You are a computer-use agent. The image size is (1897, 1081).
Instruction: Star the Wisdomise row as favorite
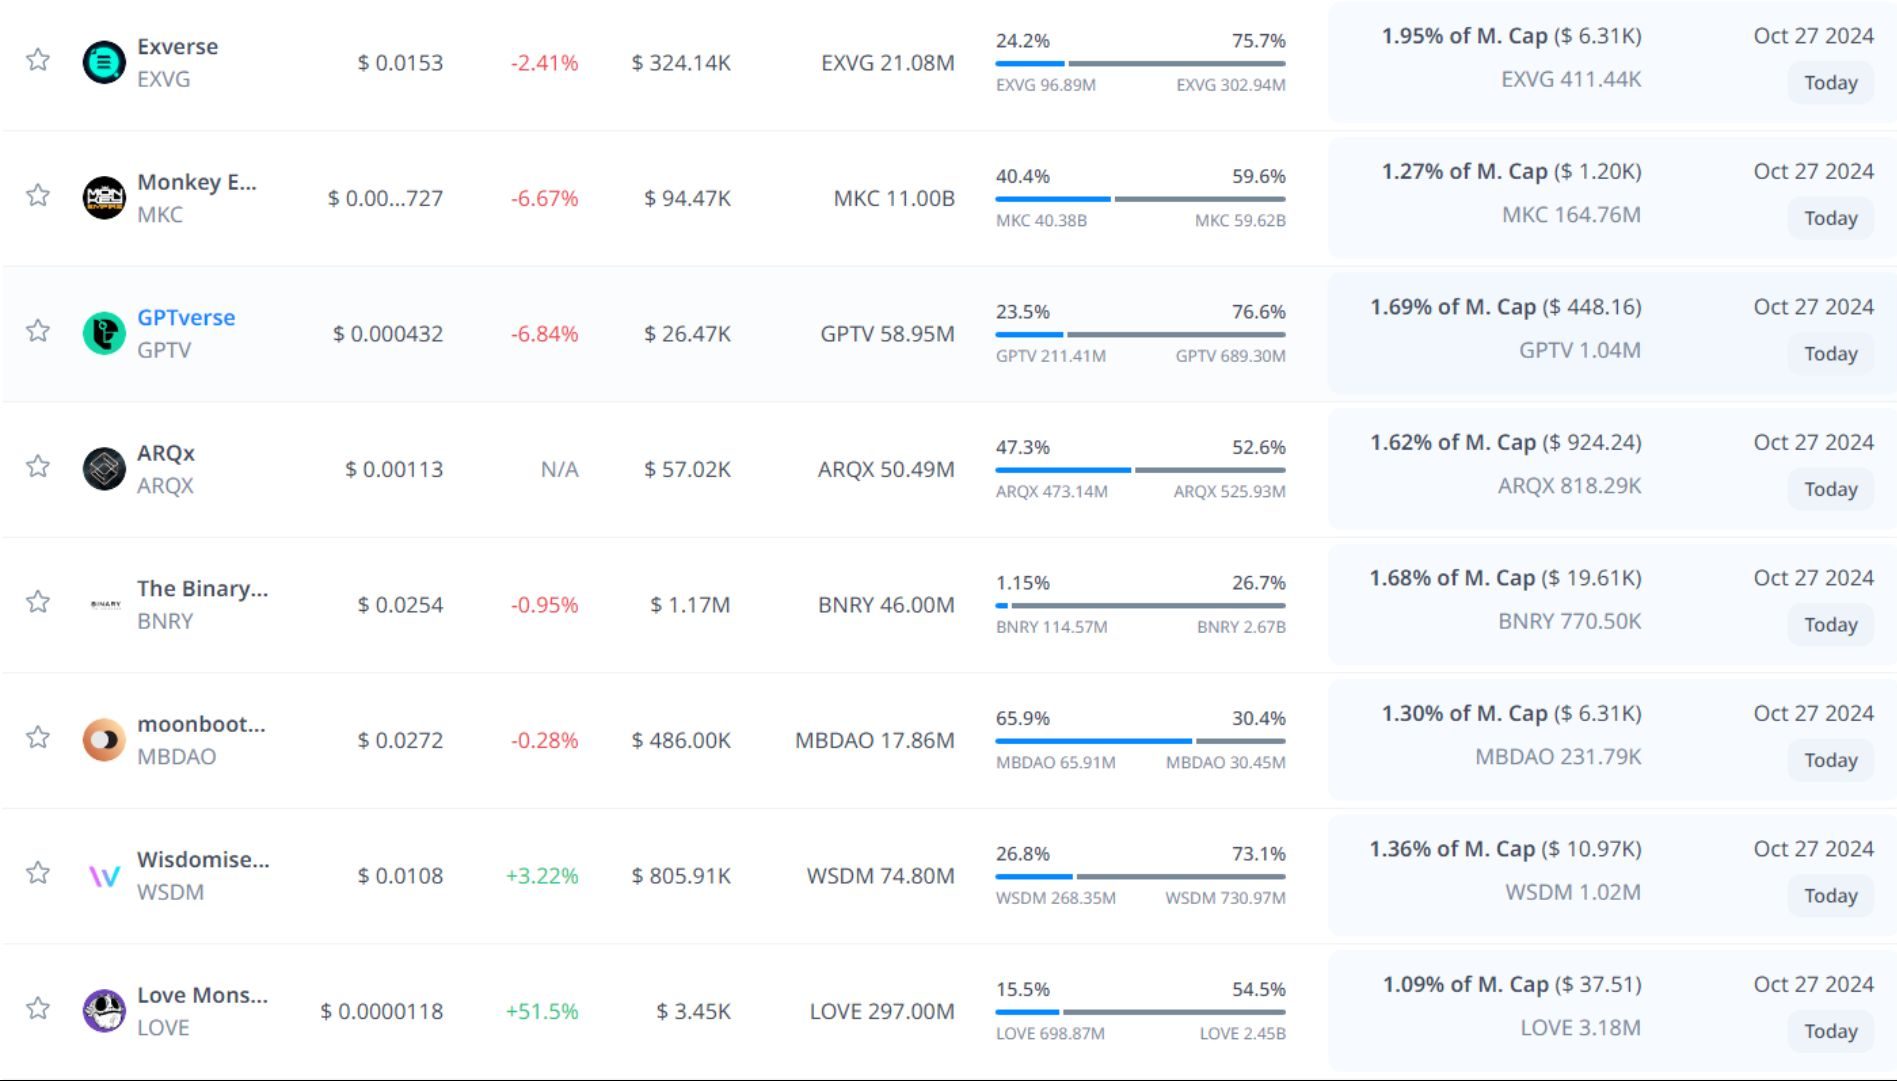pos(38,873)
